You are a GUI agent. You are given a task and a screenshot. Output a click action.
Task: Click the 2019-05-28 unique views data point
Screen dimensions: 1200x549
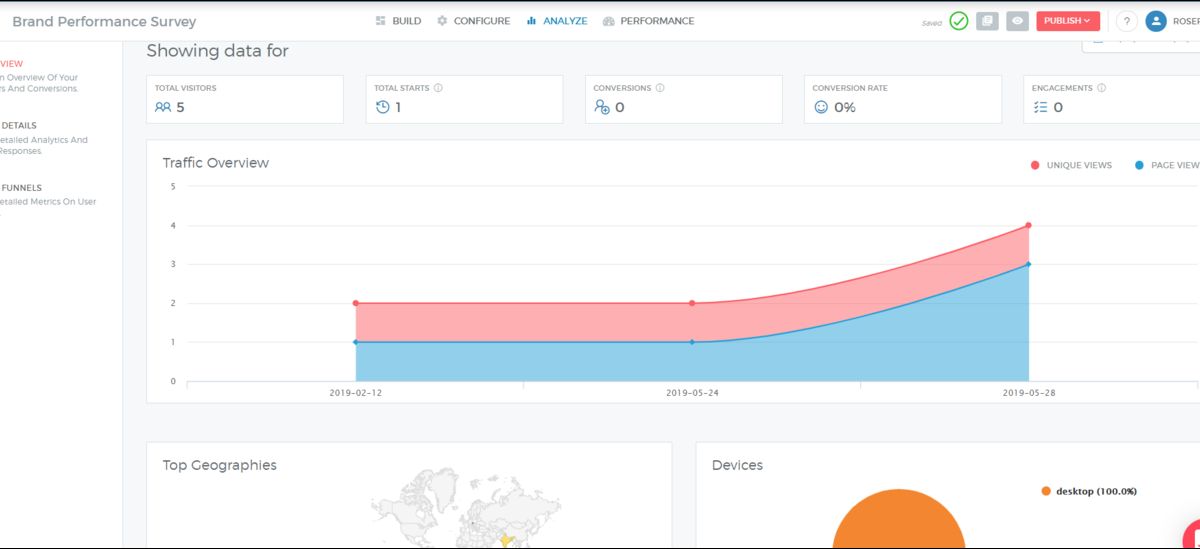click(1028, 225)
